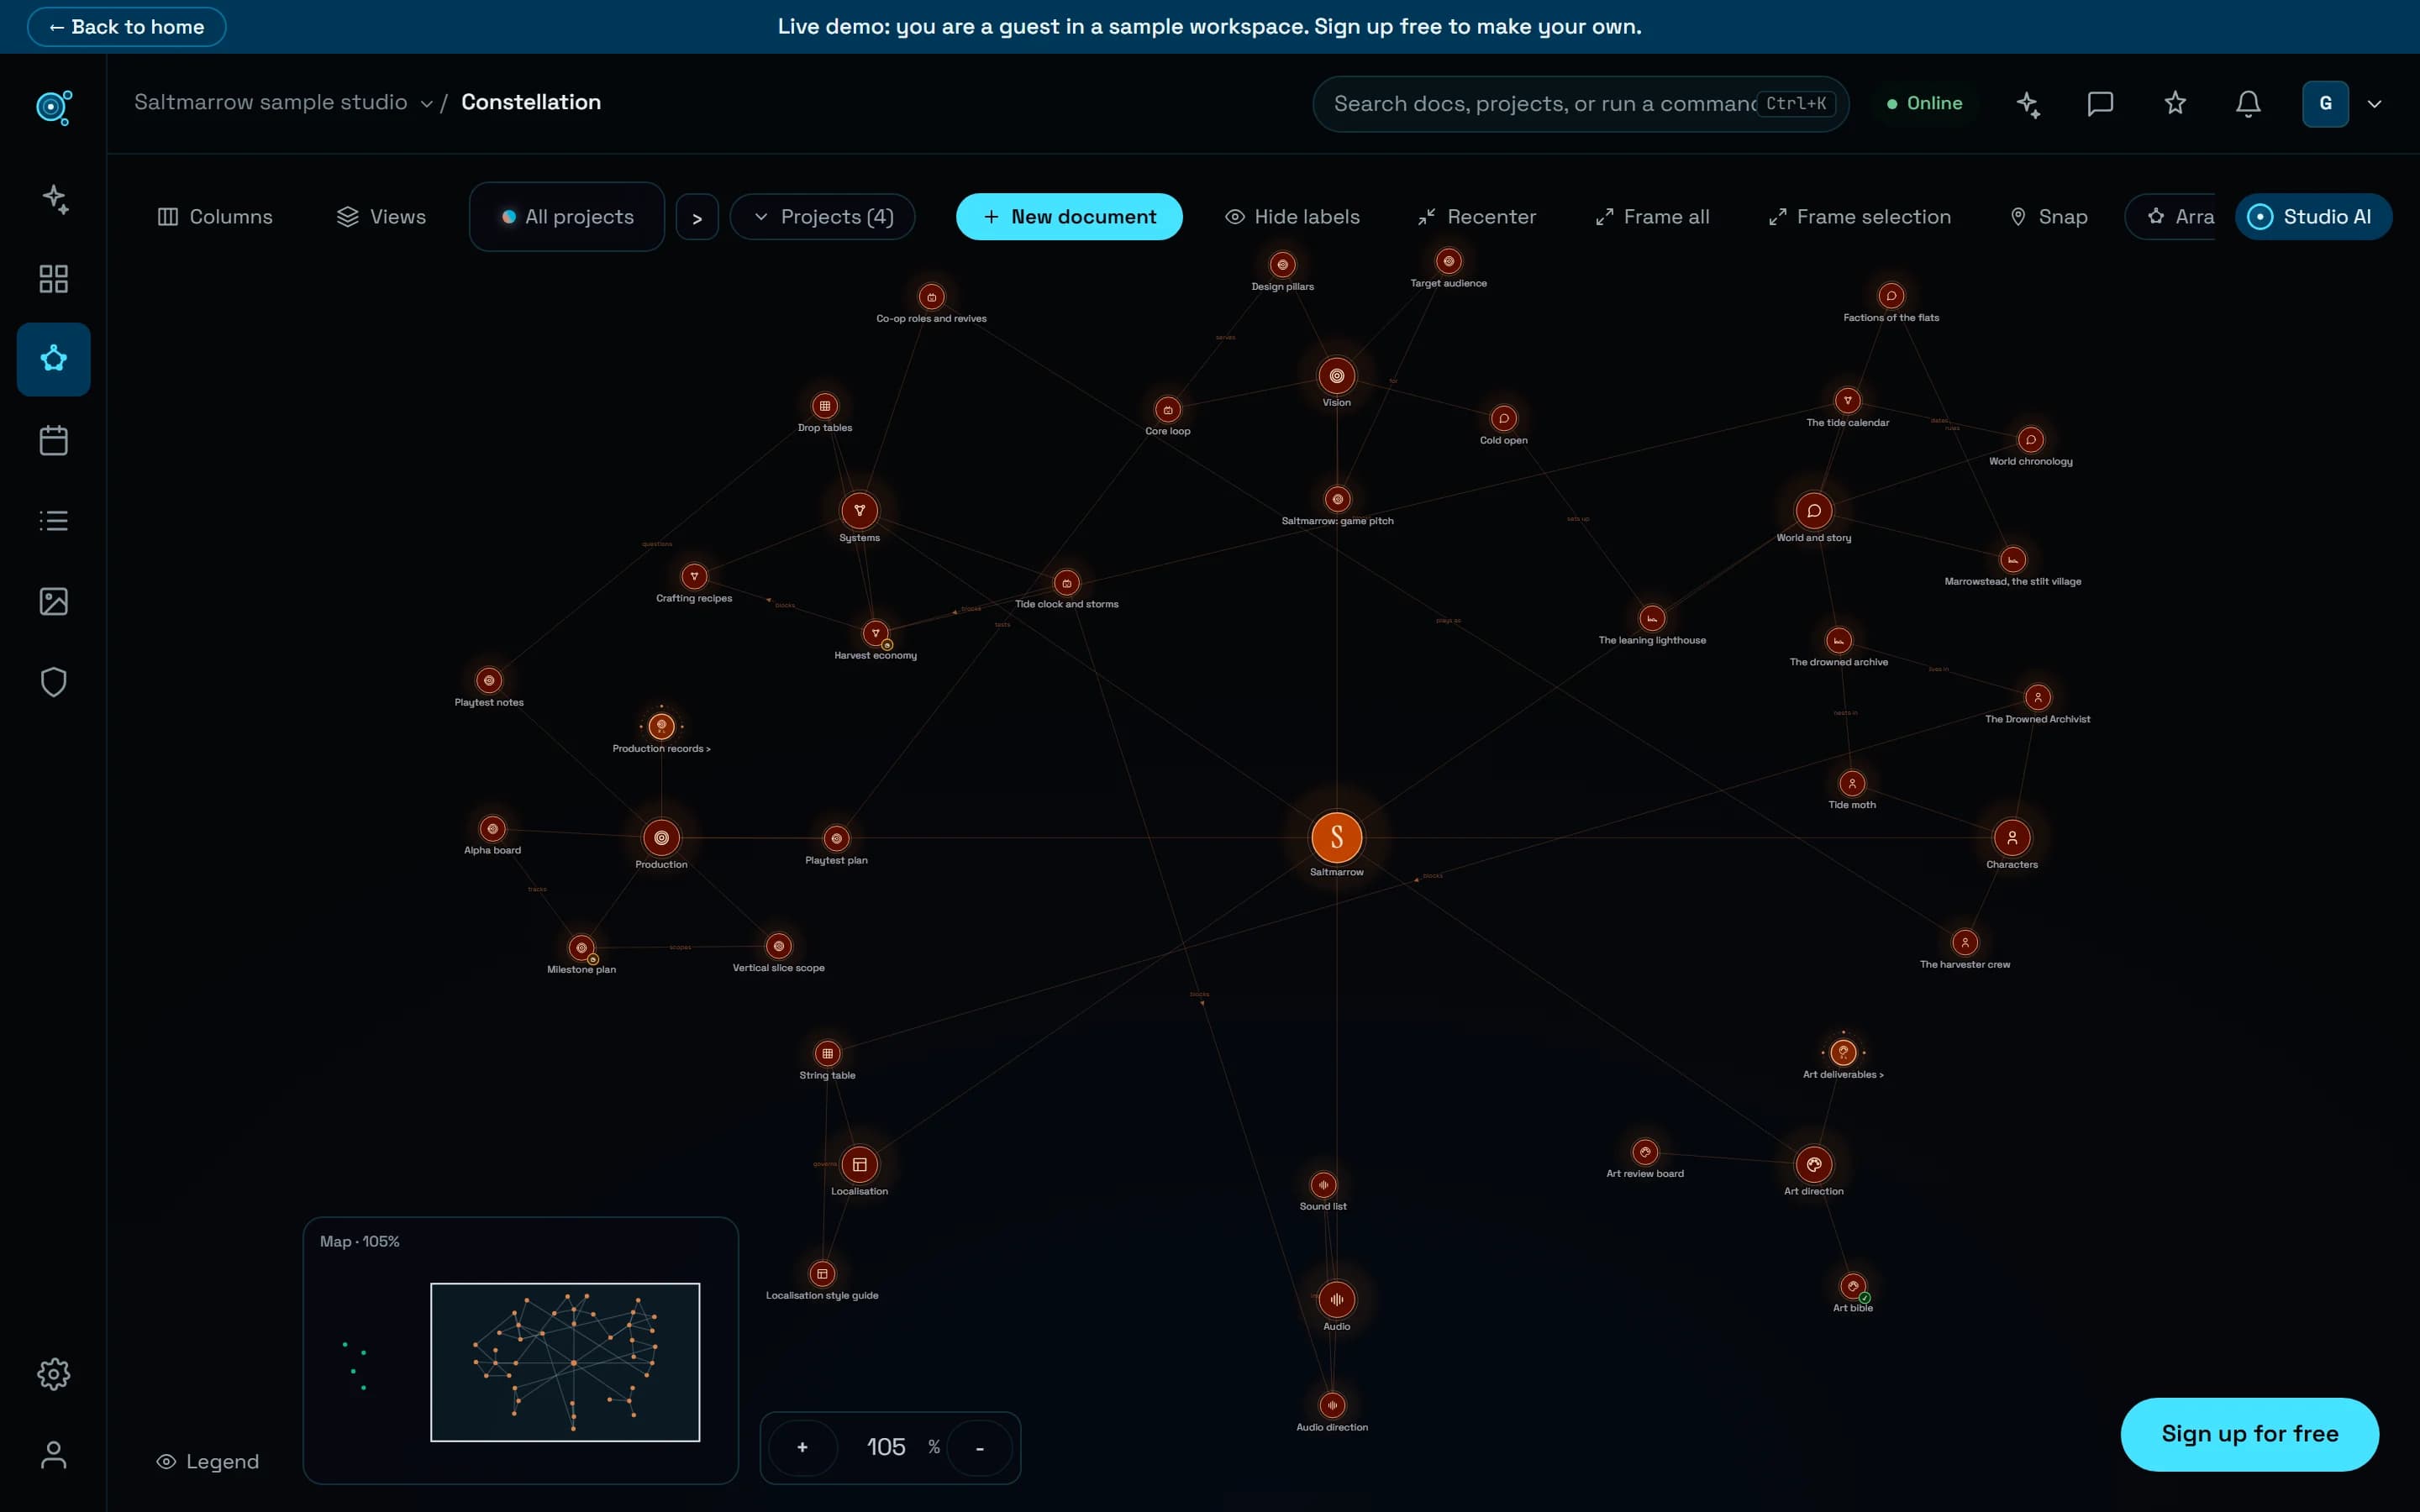Open the Constellation view in the sidebar
Viewport: 2420px width, 1512px height.
tap(54, 359)
